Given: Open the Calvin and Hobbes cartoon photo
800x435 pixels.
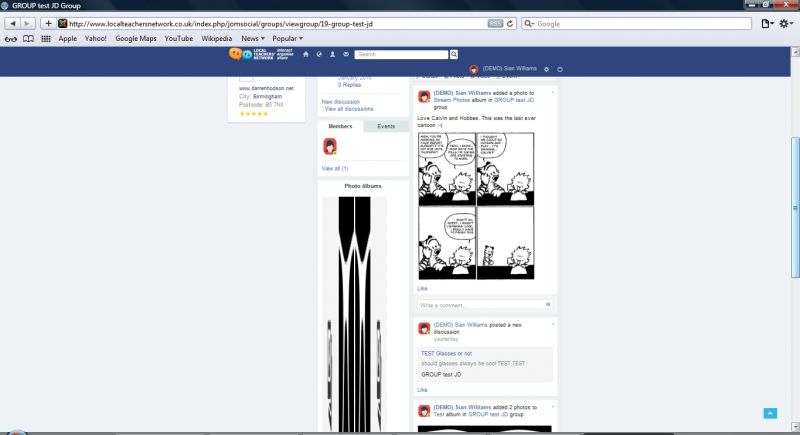Looking at the screenshot, I should [x=476, y=206].
